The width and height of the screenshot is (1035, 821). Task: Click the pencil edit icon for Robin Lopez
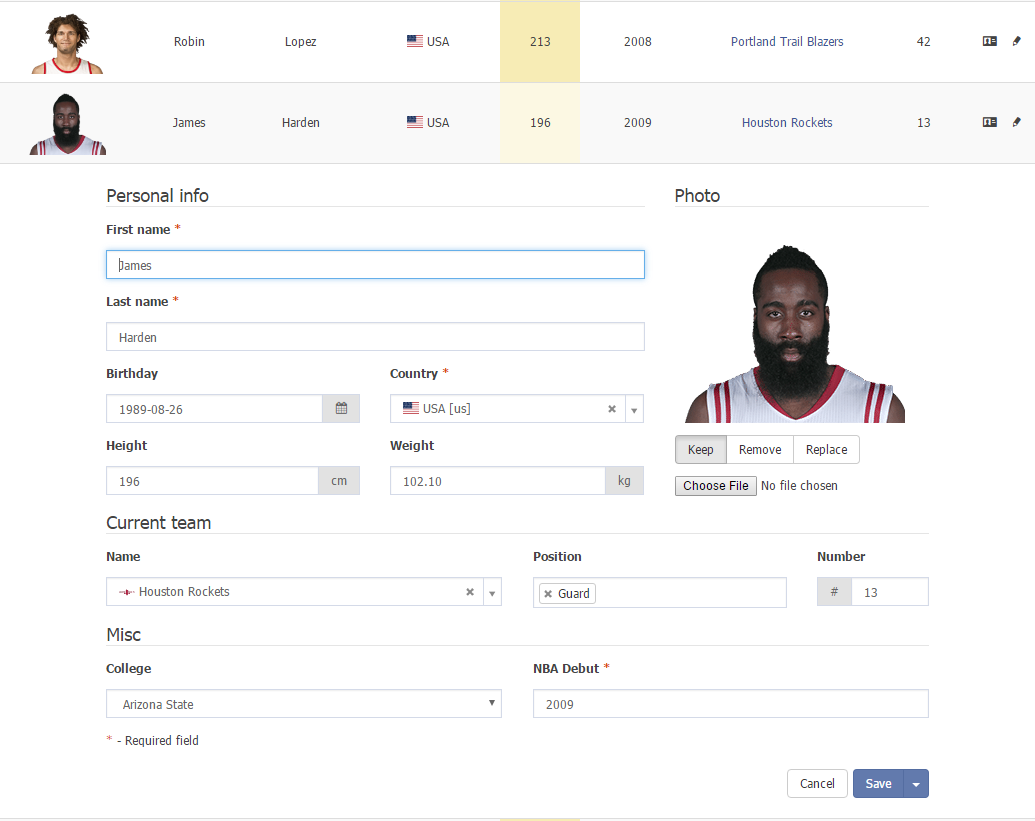[1017, 42]
